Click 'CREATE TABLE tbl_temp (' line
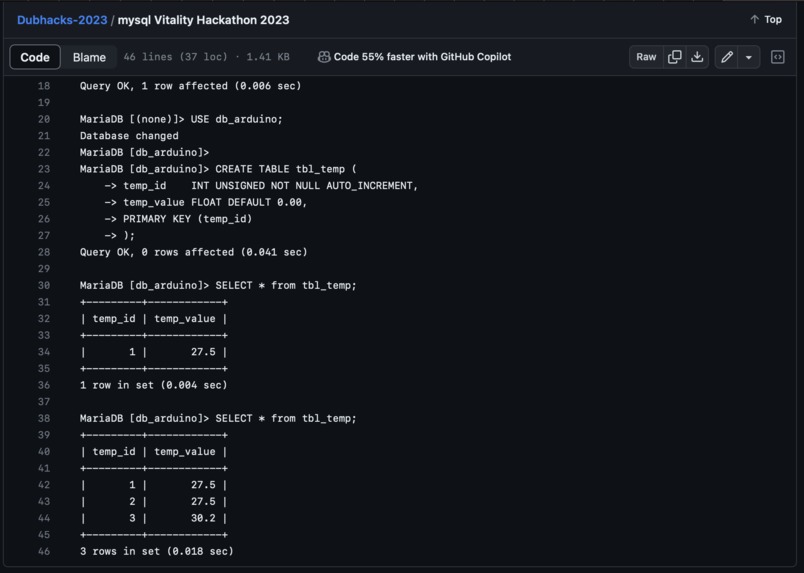Viewport: 804px width, 573px height. [x=218, y=169]
